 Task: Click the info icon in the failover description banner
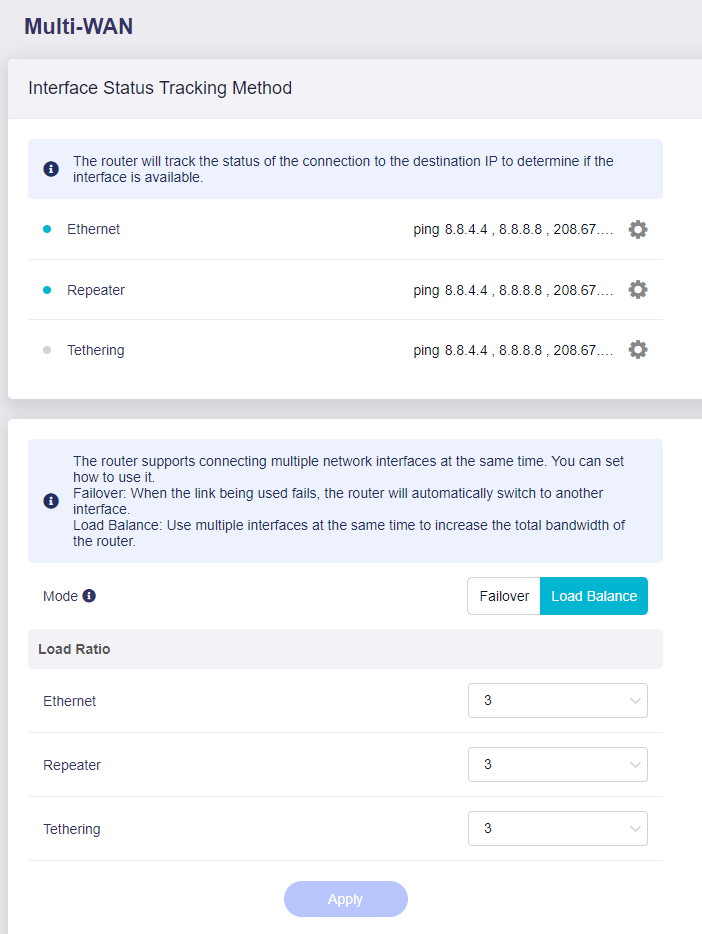[x=51, y=501]
